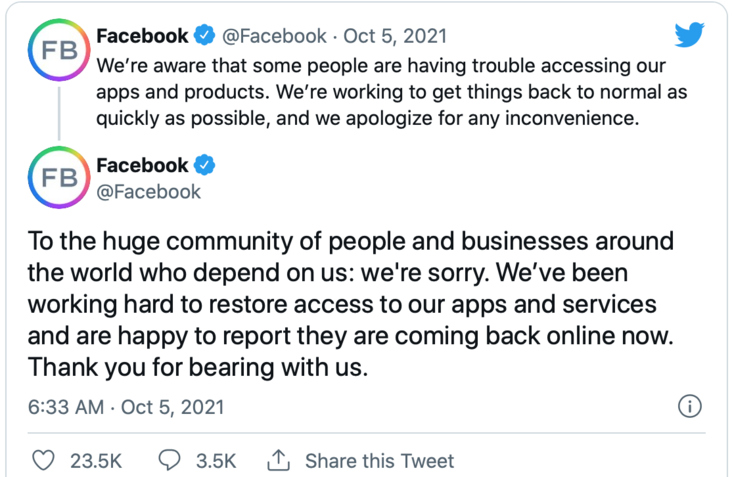This screenshot has height=477, width=732.
Task: Click the share arrow icon
Action: point(279,460)
